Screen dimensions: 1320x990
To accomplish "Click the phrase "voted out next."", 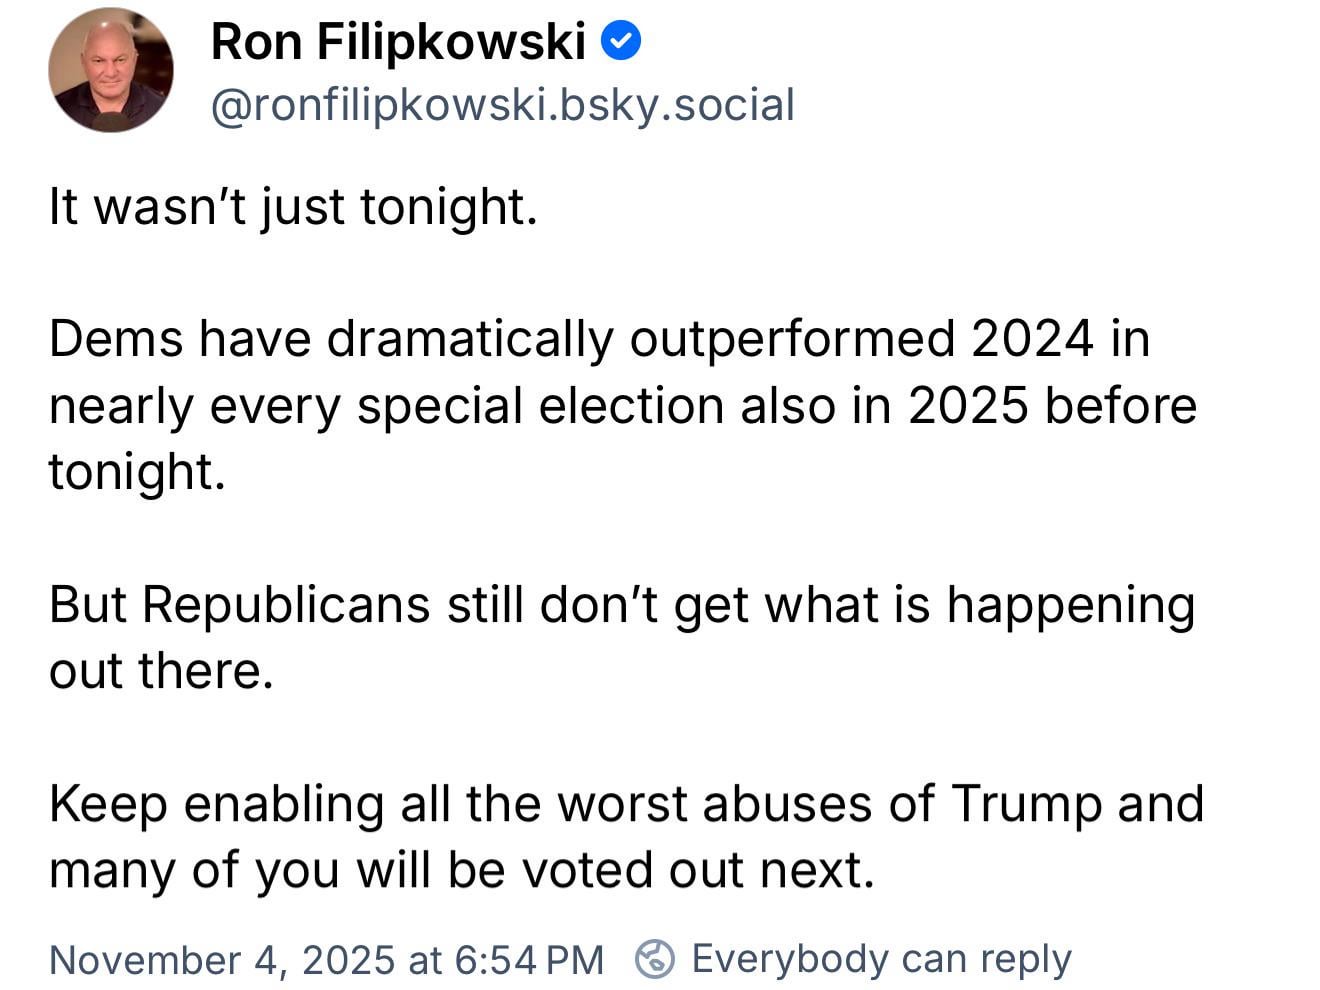I will [699, 870].
